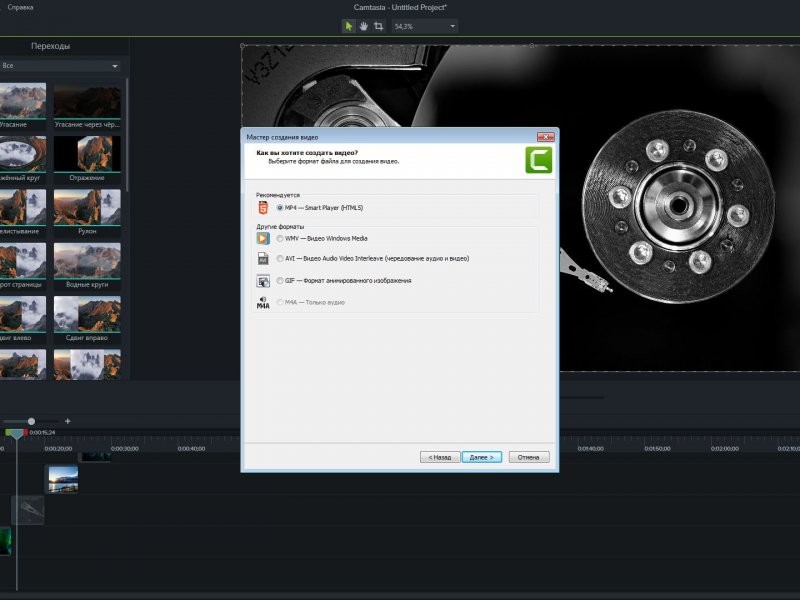Choose the Отражение transition thumbnail
Viewport: 800px width, 600px height.
point(87,154)
